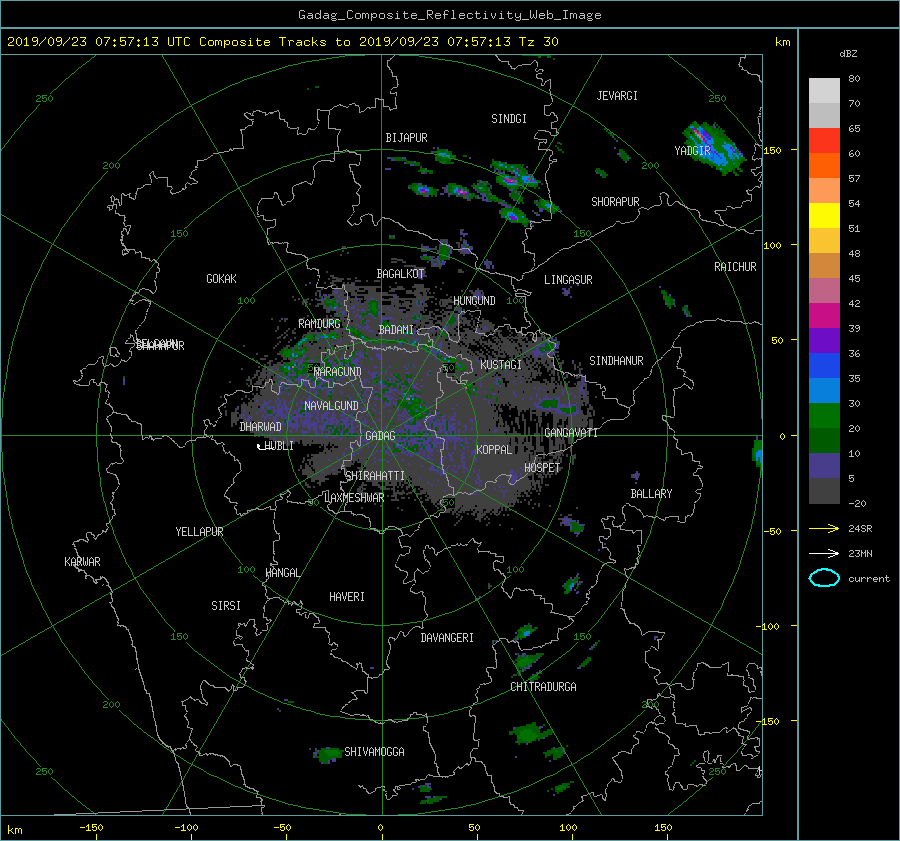
Task: Select the blue 35-36 dBZ swatch
Action: tap(824, 366)
